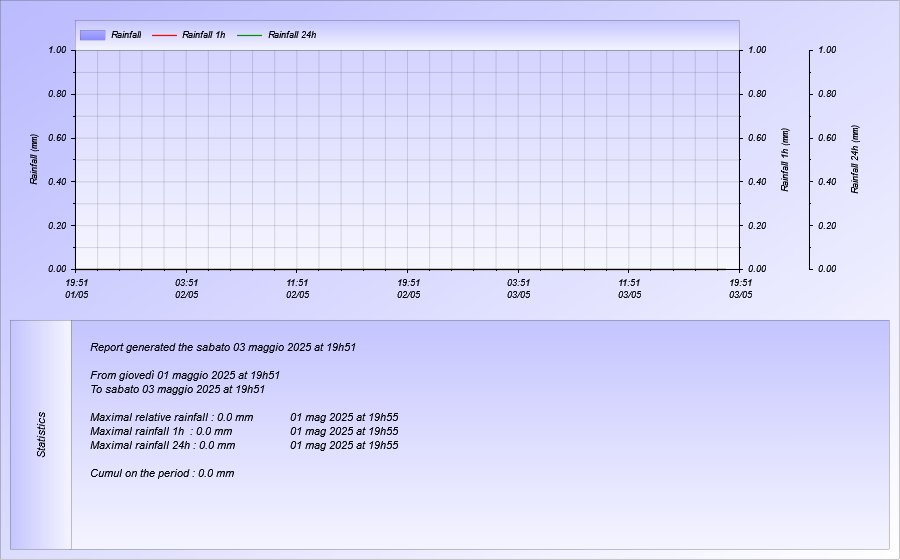Click the x-axis label '11:51 02/05'
This screenshot has height=560, width=900.
(297, 289)
